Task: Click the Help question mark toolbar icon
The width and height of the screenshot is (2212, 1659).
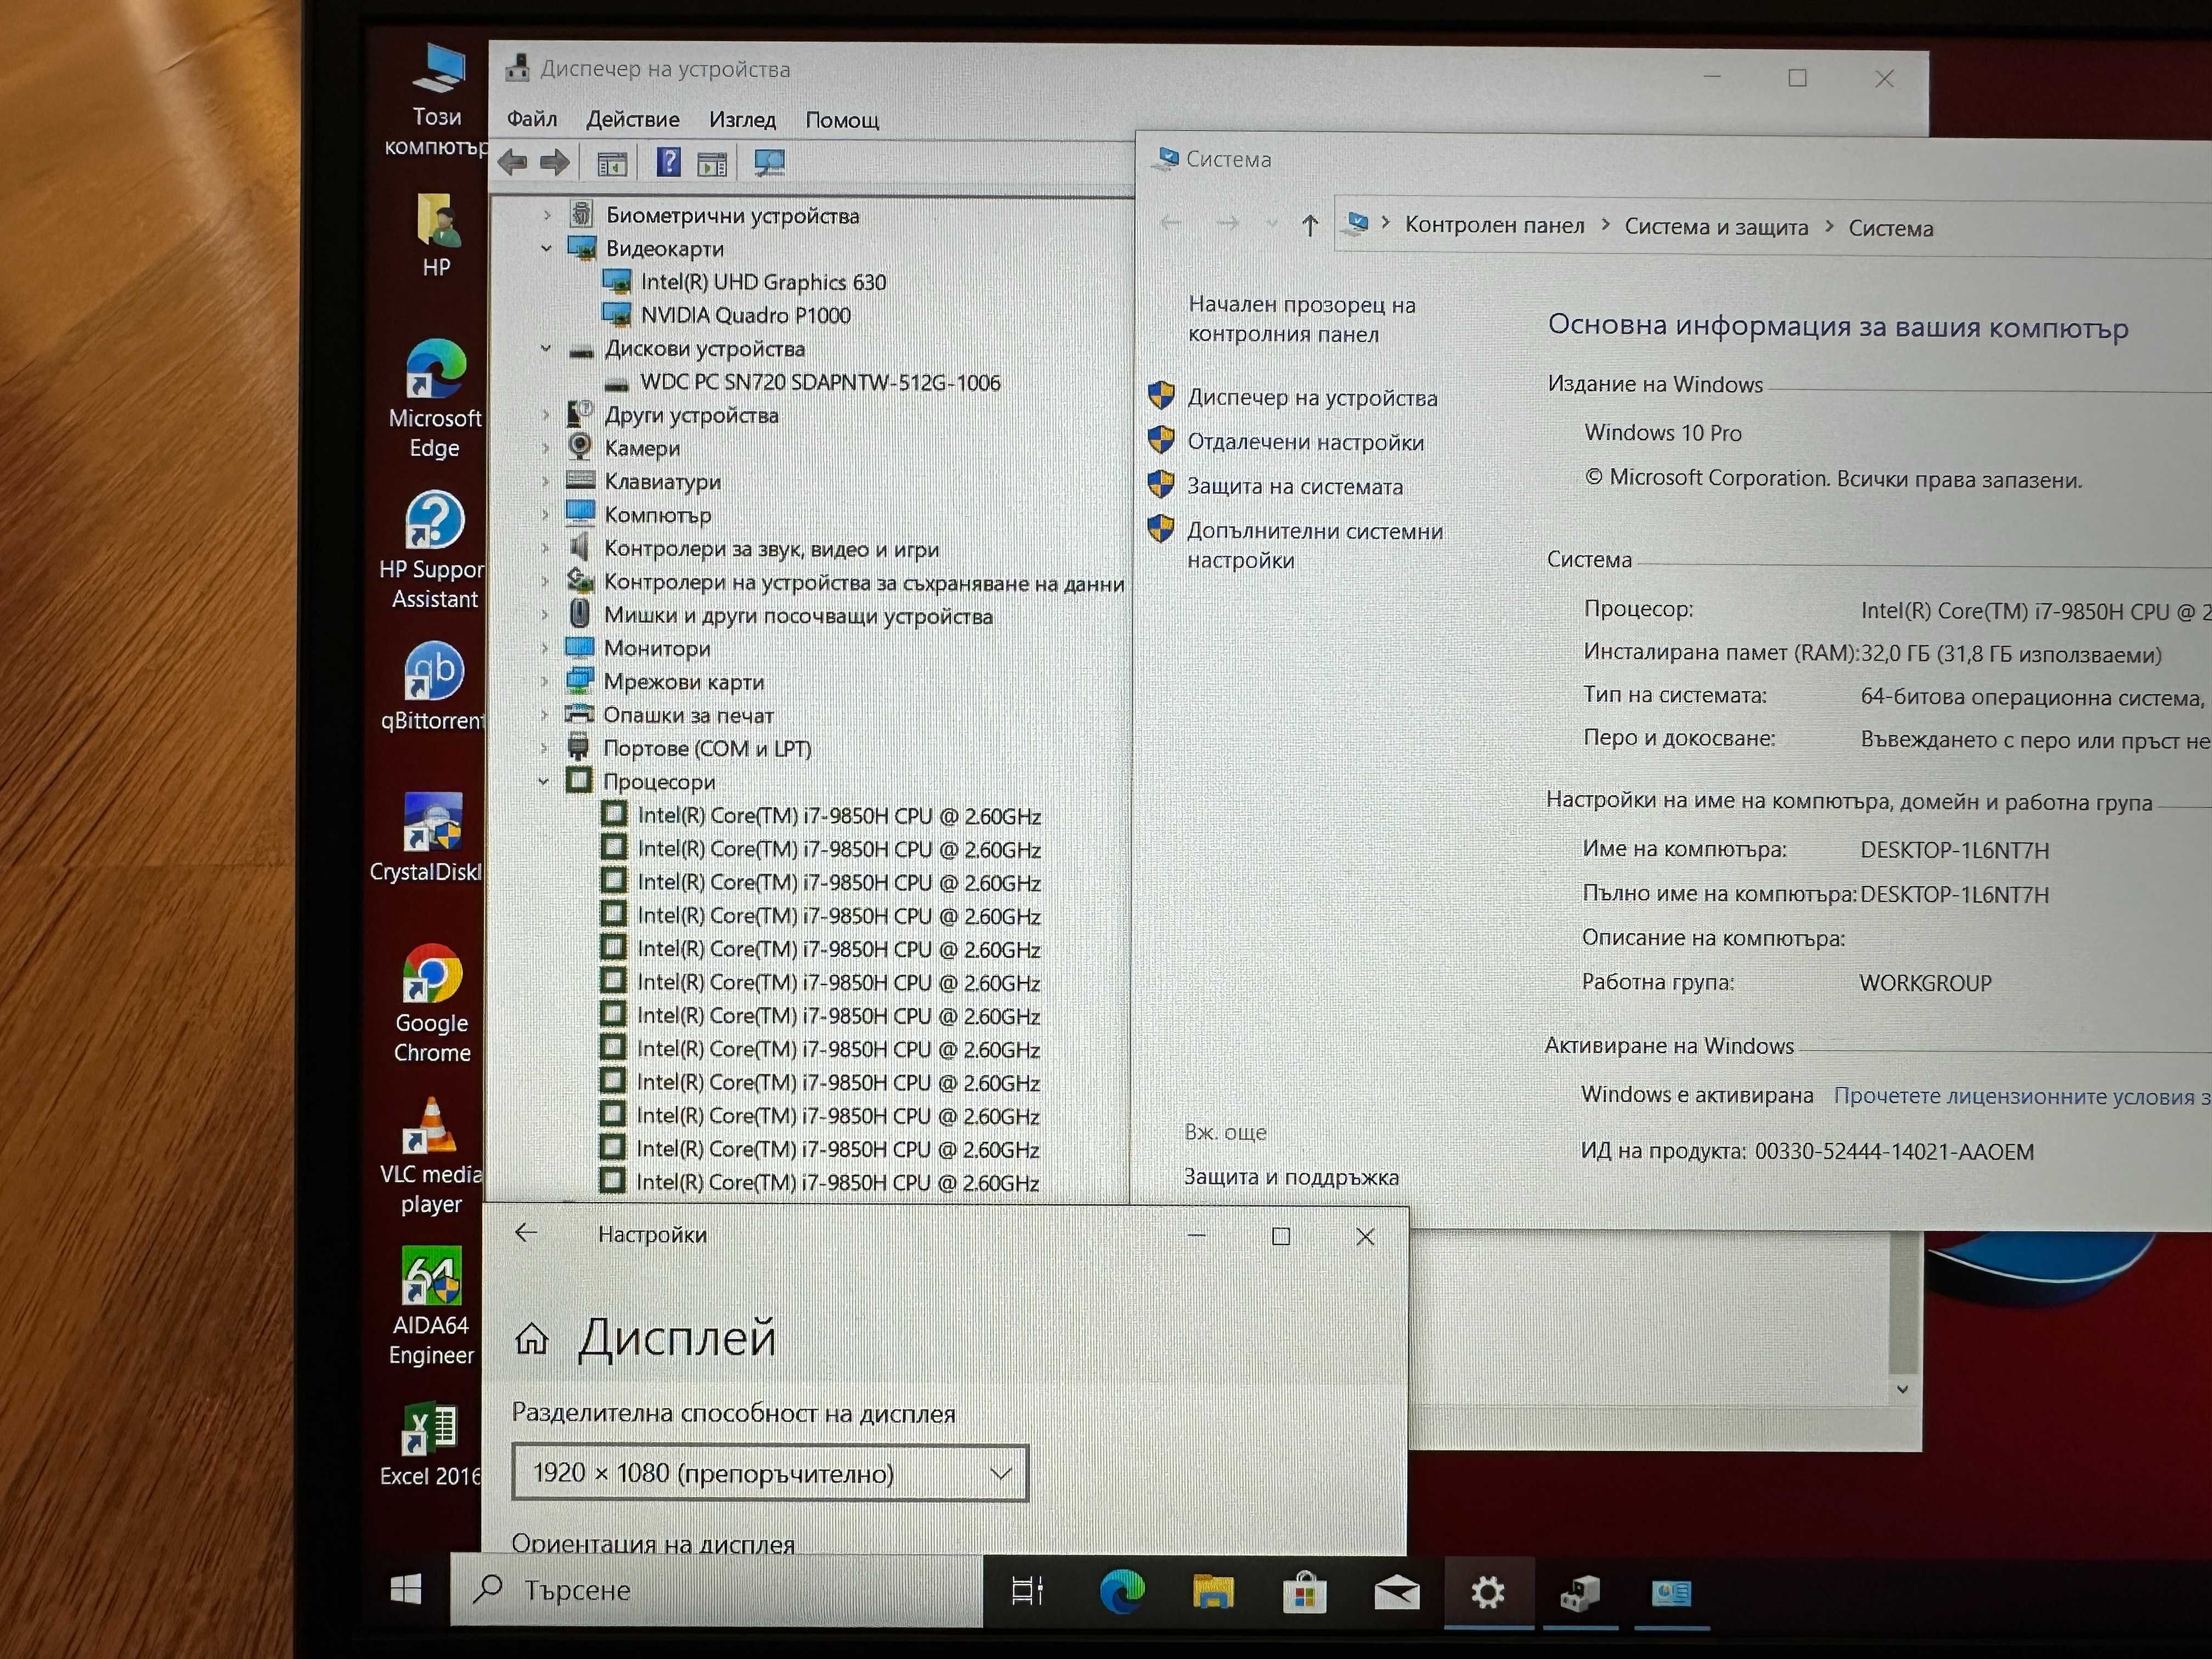Action: point(668,162)
